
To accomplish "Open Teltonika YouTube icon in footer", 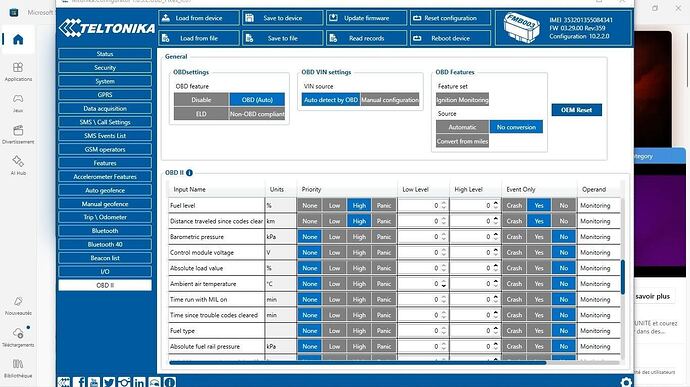I will 94,382.
